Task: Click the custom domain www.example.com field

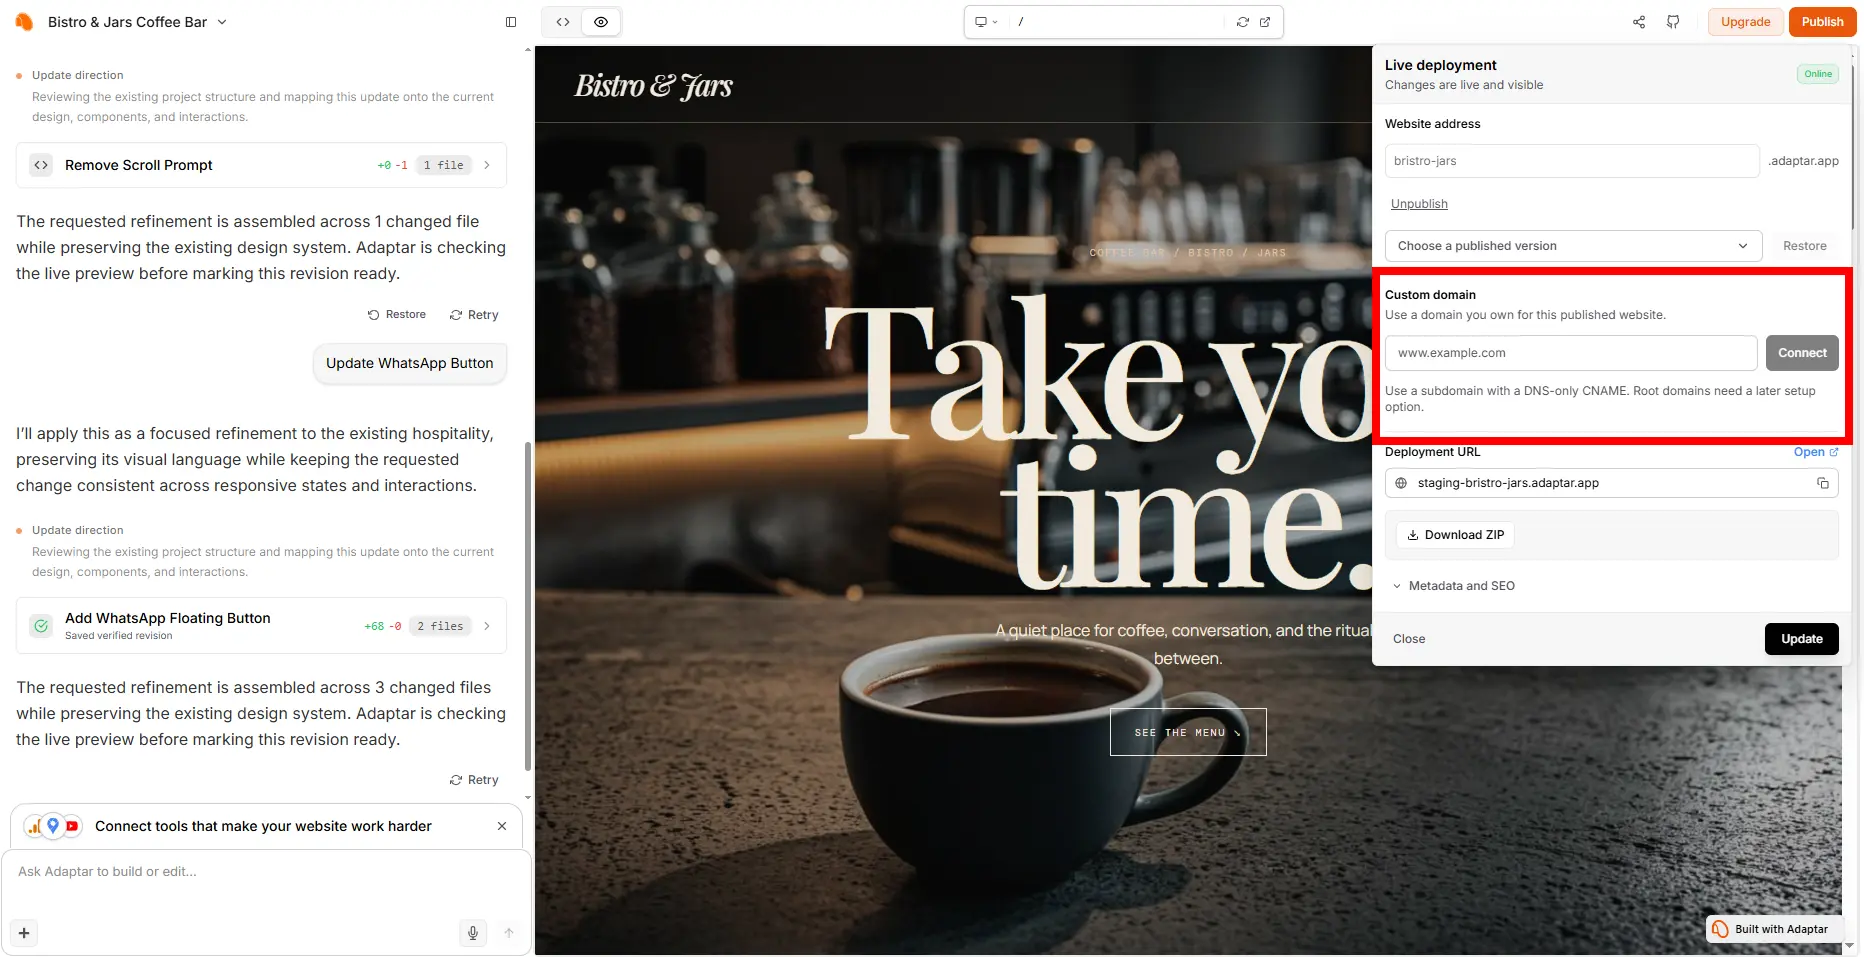Action: point(1570,353)
